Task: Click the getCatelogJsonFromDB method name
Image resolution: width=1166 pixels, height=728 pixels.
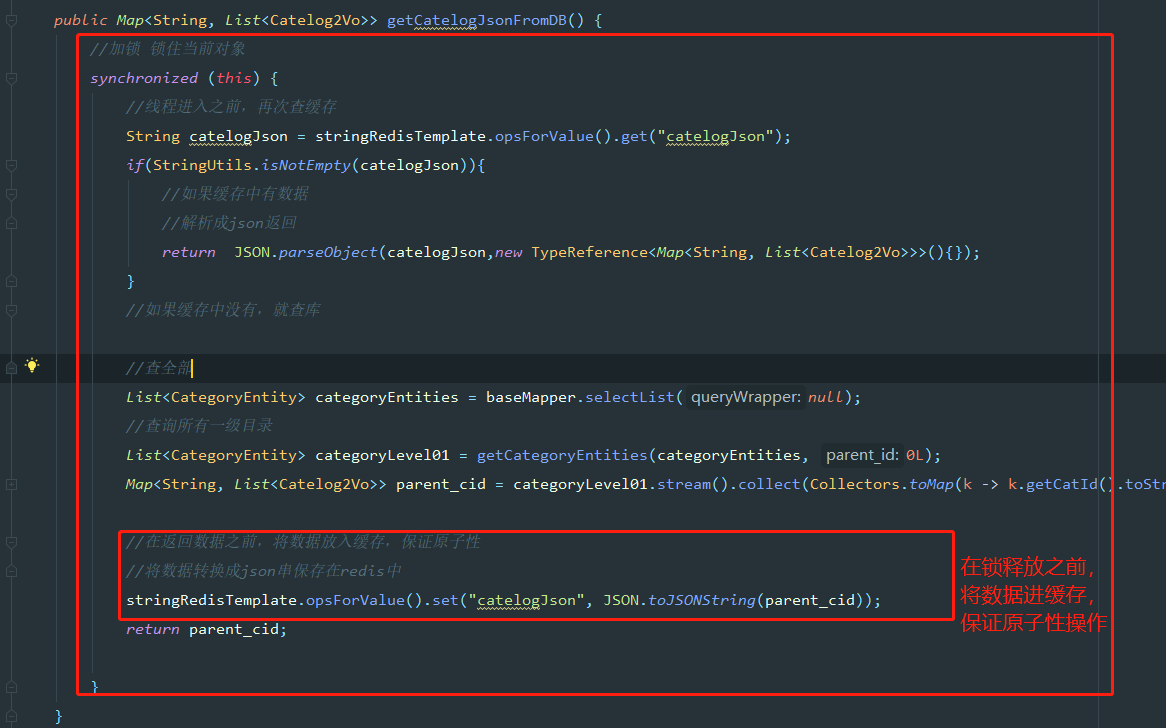Action: point(477,20)
